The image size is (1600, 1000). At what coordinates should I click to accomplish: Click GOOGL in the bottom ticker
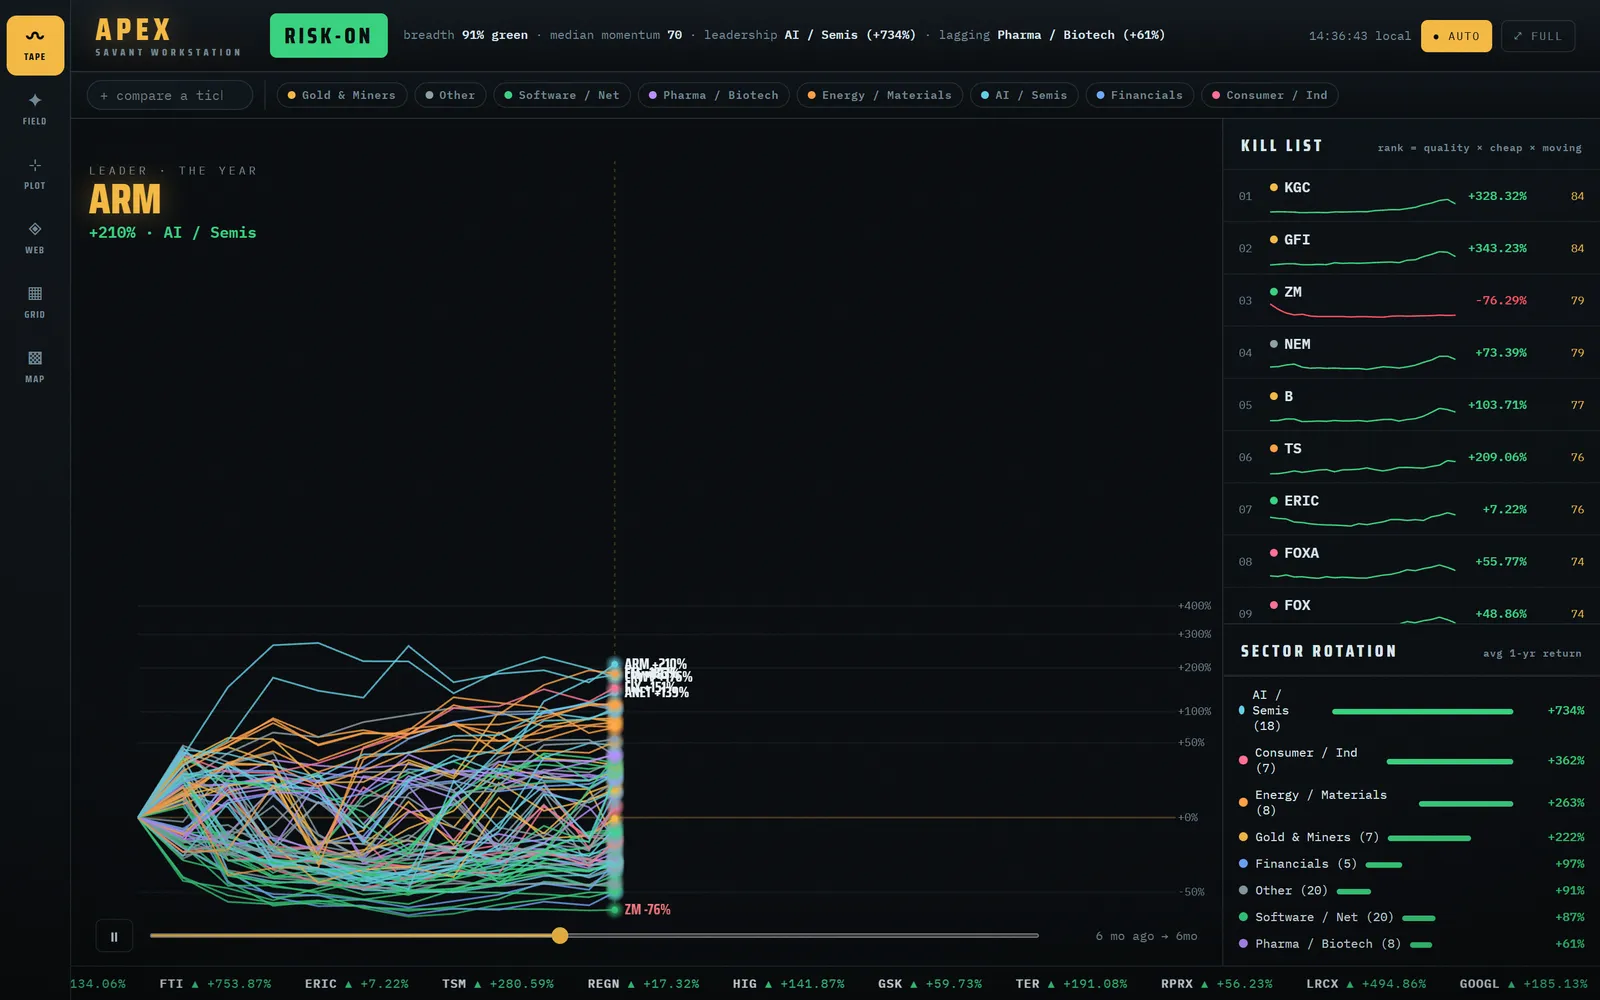(1523, 984)
